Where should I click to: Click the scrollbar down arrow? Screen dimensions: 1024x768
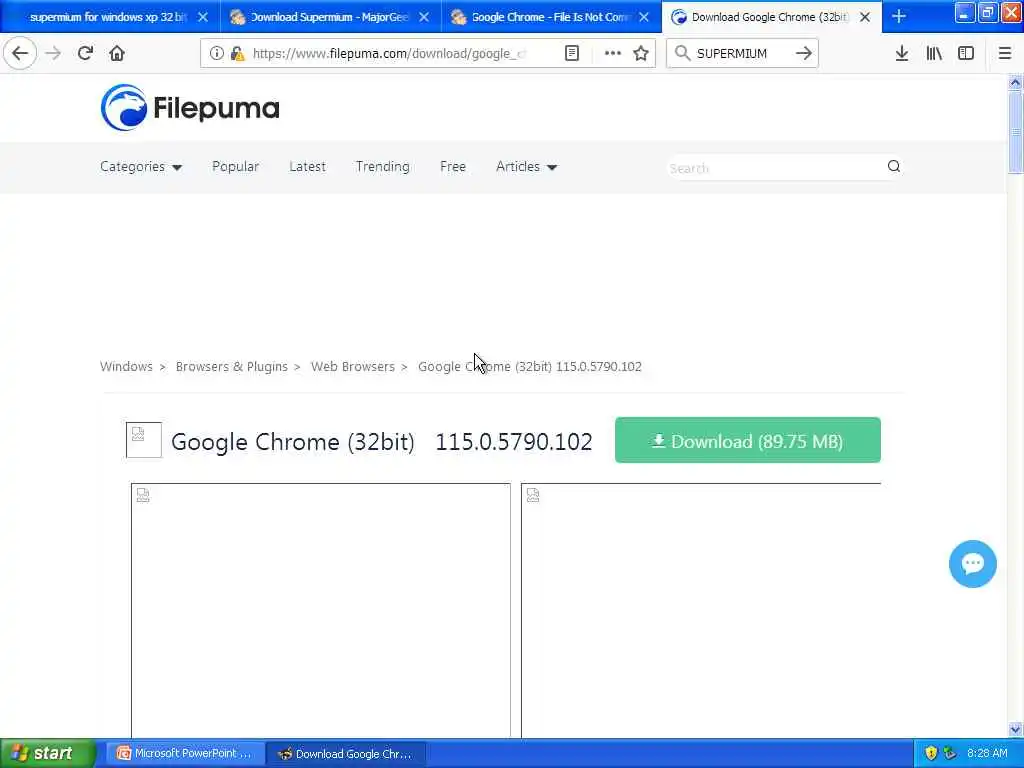(x=1015, y=729)
